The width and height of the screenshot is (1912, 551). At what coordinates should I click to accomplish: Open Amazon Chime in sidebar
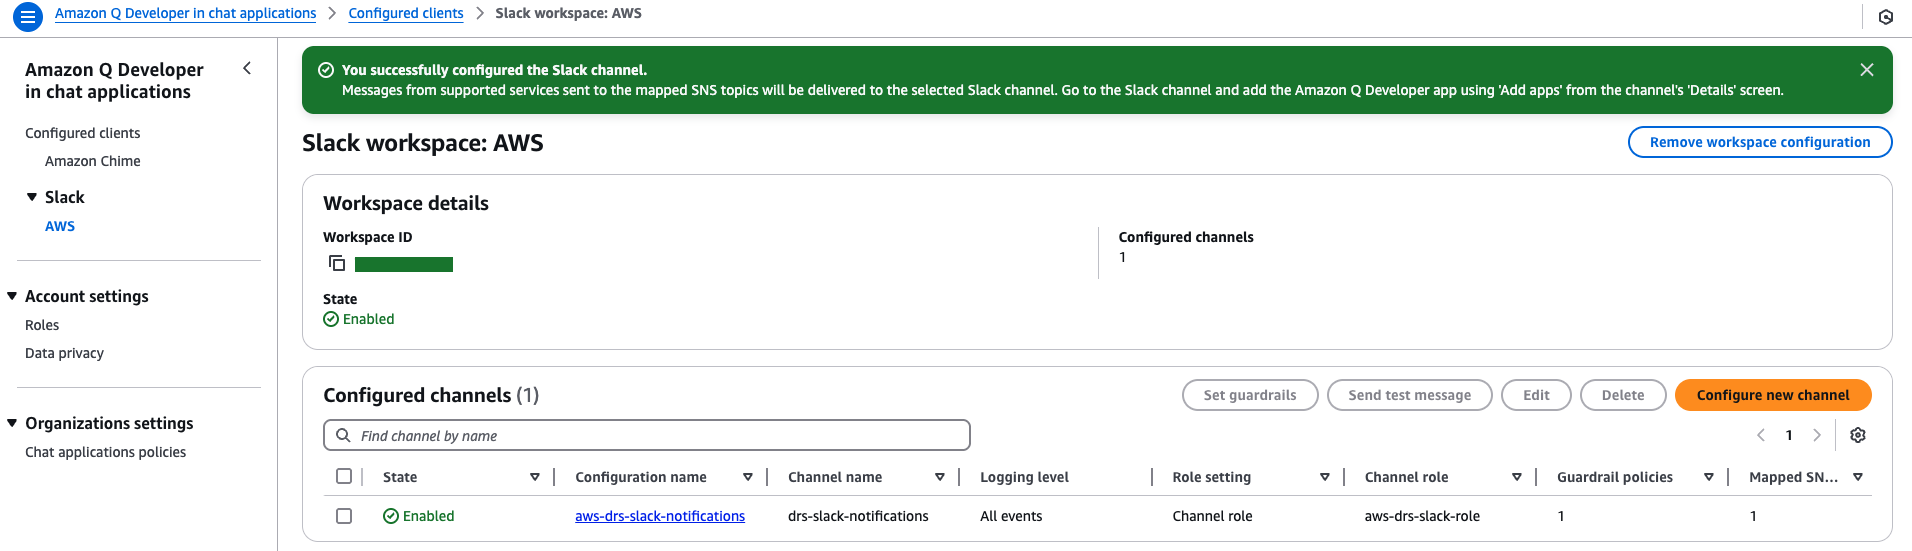[x=93, y=161]
